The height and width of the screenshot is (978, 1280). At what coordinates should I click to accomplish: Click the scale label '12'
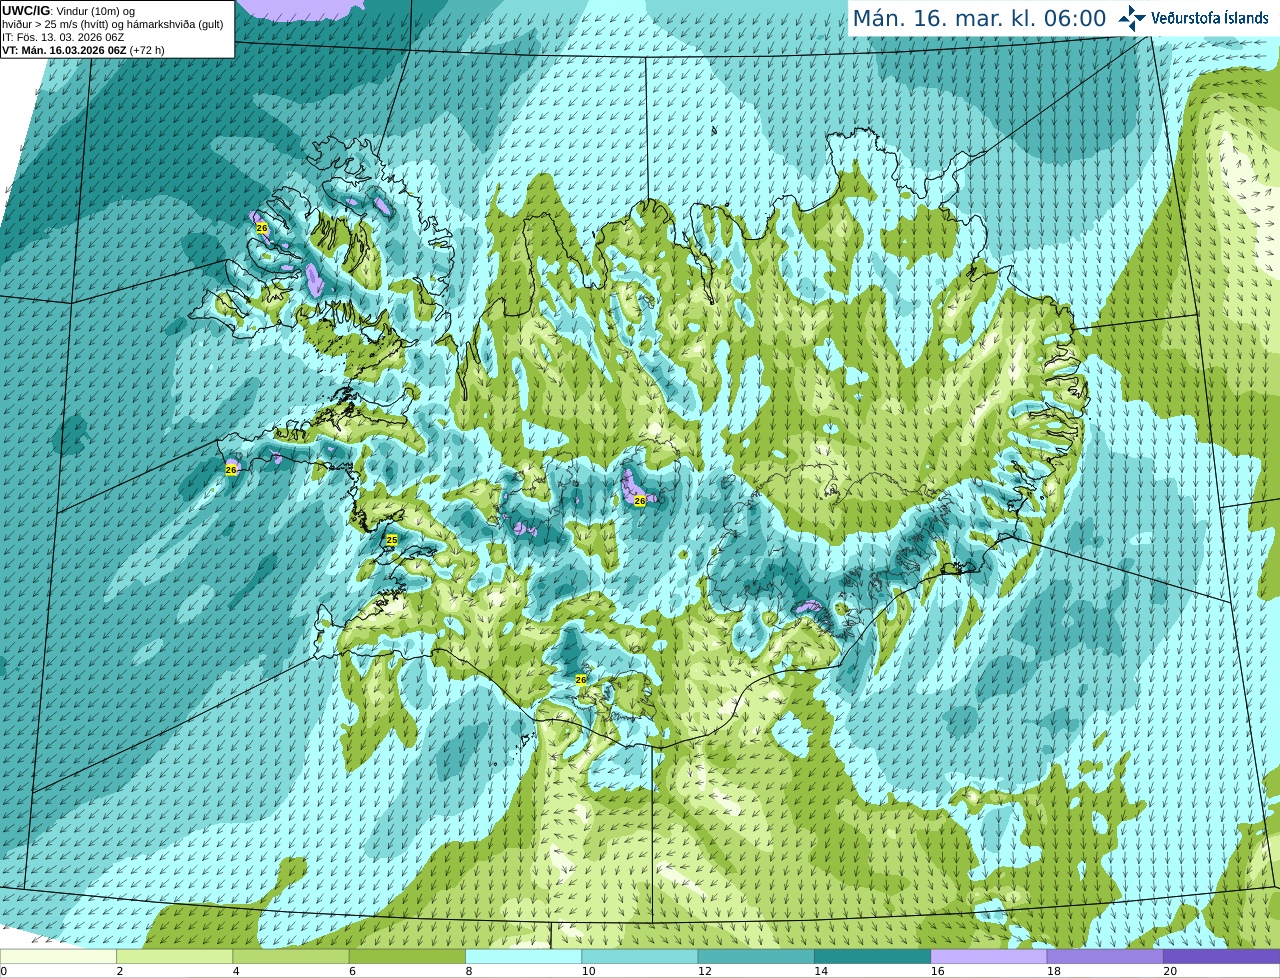pos(704,971)
